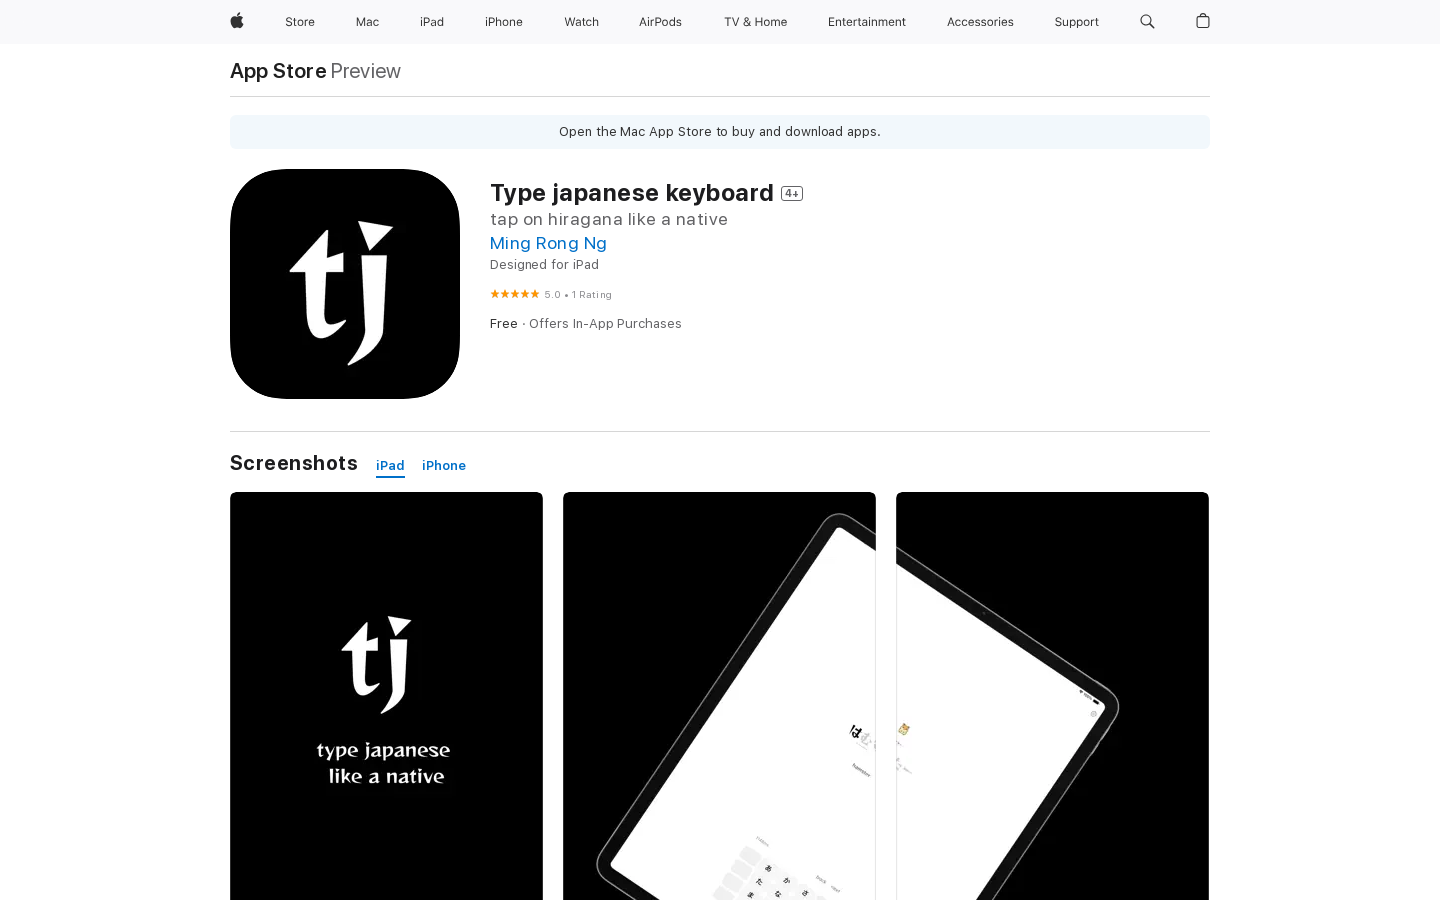Click Offers In-App Purchases text
Image resolution: width=1440 pixels, height=900 pixels.
(x=605, y=324)
